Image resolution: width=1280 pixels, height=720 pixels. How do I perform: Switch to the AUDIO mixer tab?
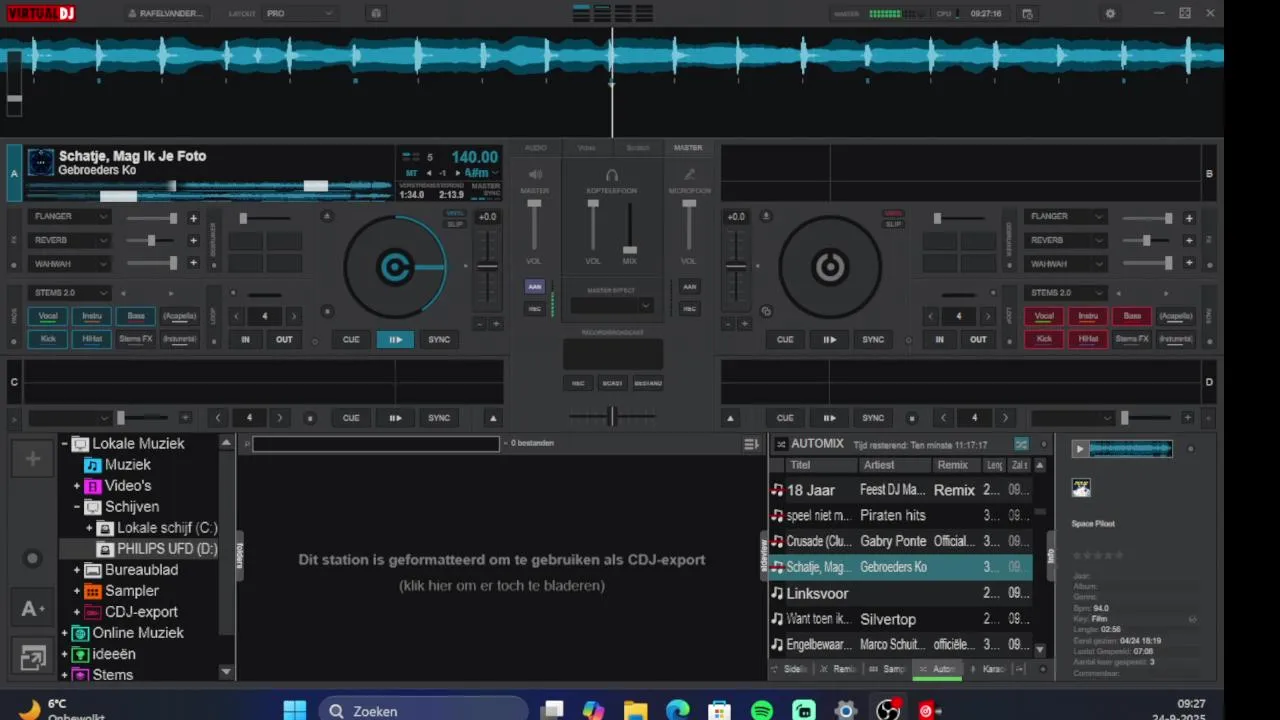pos(536,148)
